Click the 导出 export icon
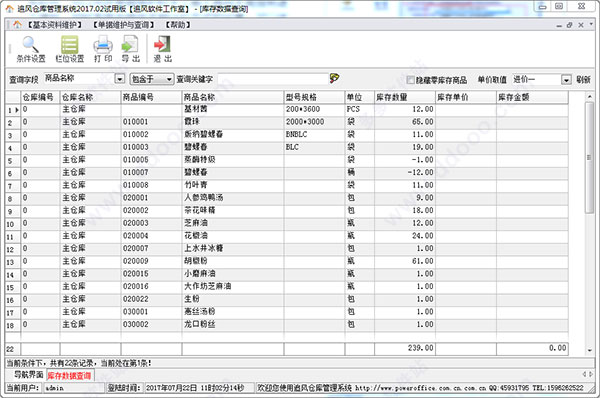The image size is (600, 398). (130, 49)
